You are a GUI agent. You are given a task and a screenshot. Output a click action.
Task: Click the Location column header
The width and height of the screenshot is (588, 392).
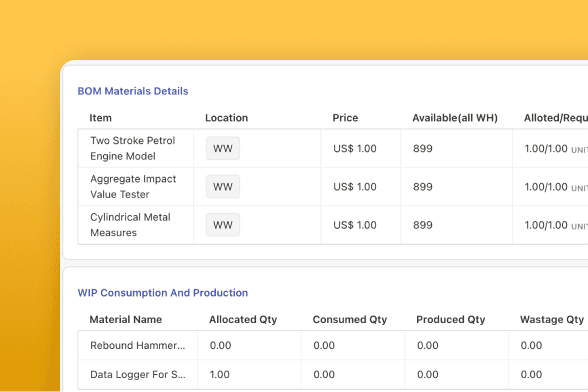point(226,118)
